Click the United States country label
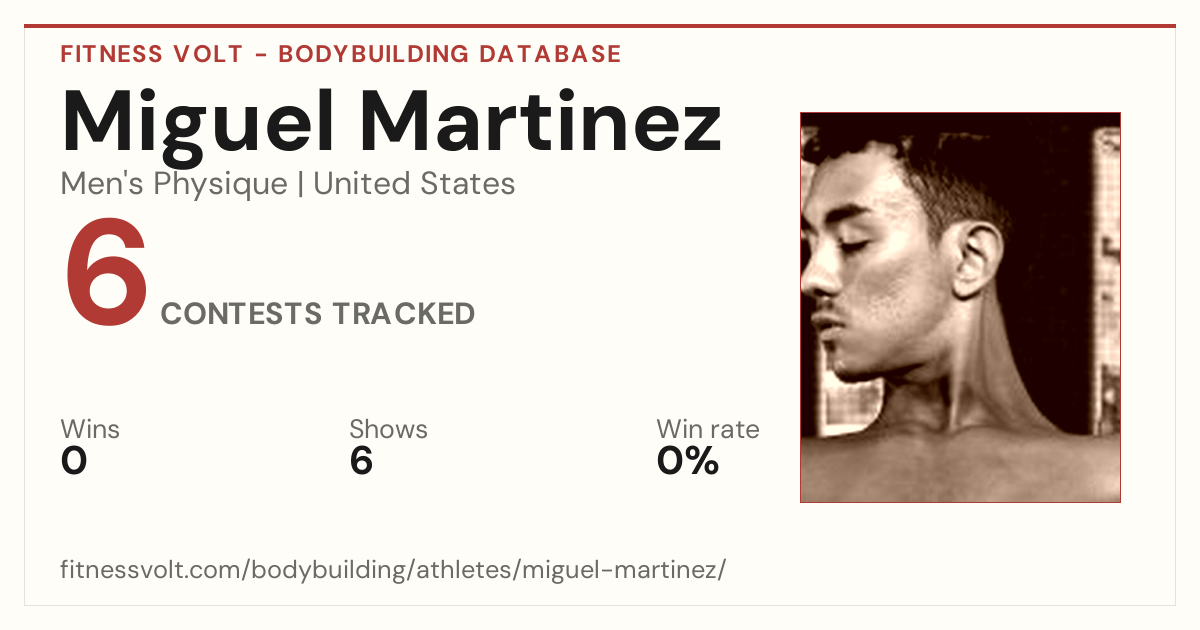Viewport: 1200px width, 630px height. [x=414, y=184]
